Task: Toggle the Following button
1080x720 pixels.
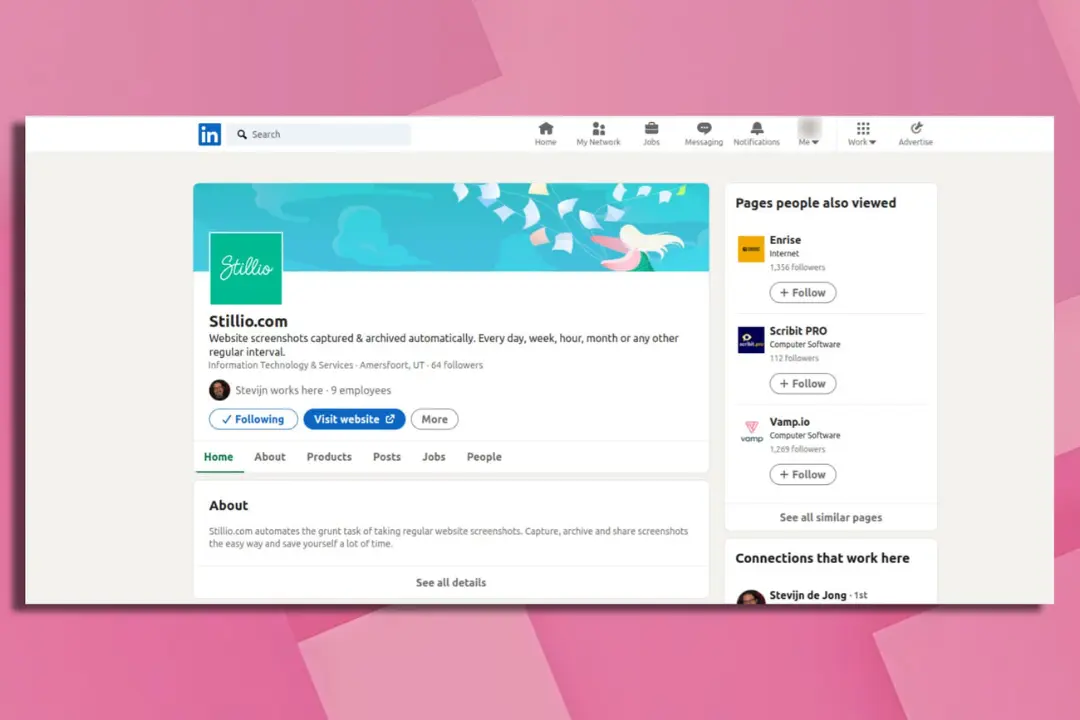Action: 253,419
